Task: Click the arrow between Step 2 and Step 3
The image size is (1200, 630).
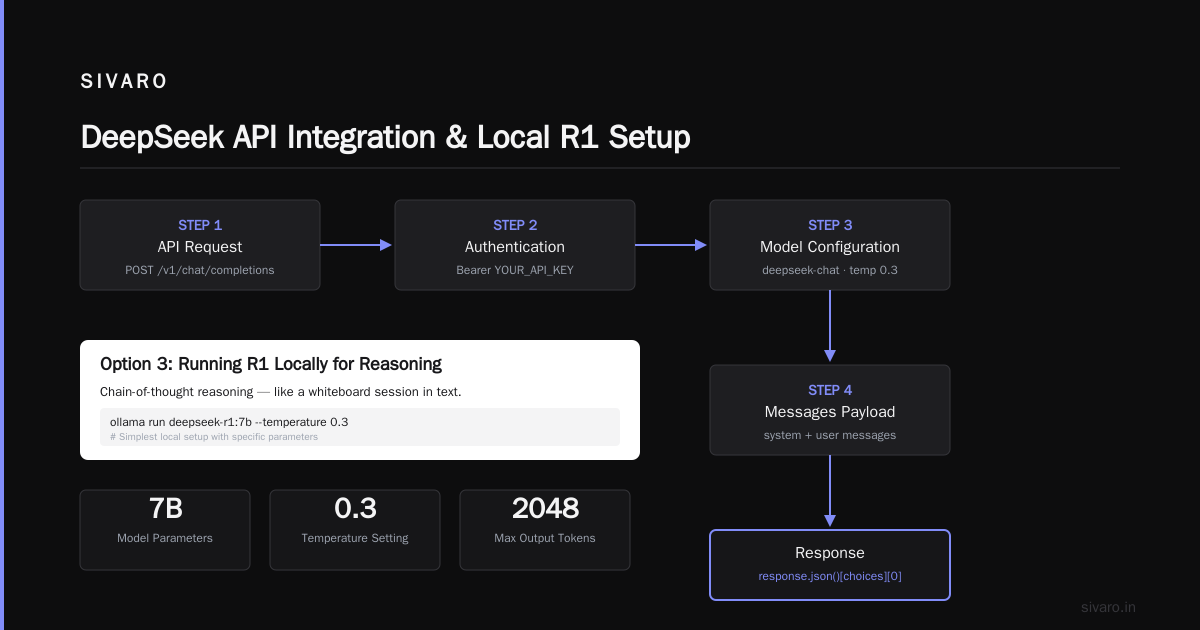Action: tap(672, 245)
